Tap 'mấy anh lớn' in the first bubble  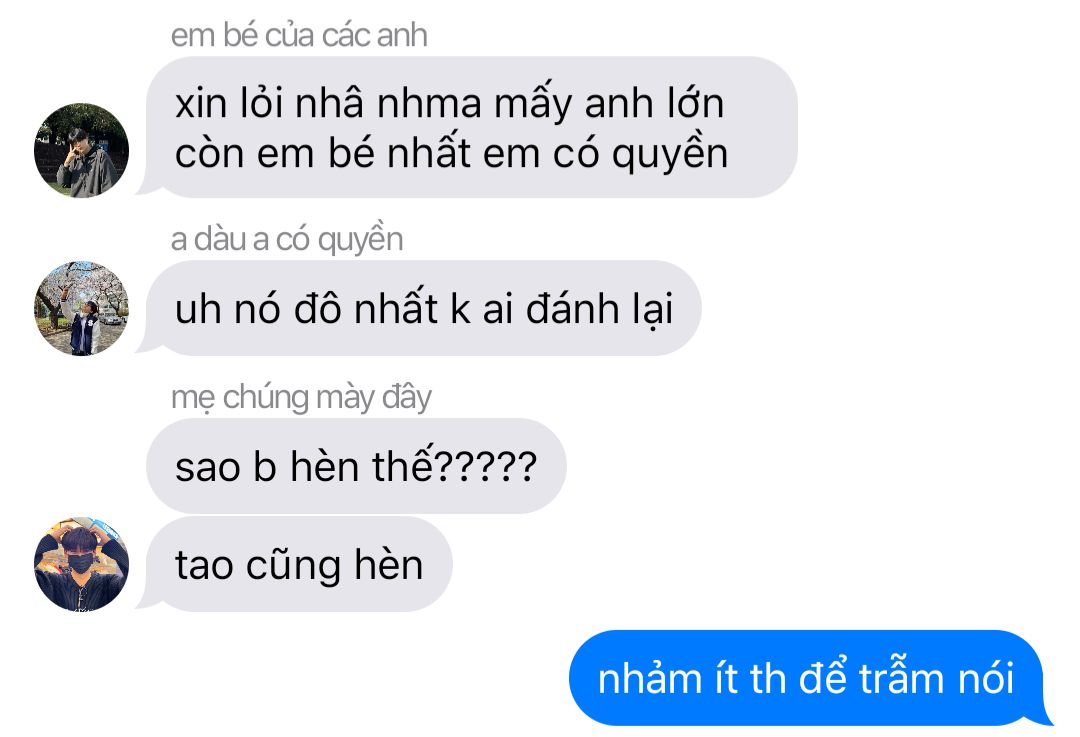pyautogui.click(x=609, y=105)
